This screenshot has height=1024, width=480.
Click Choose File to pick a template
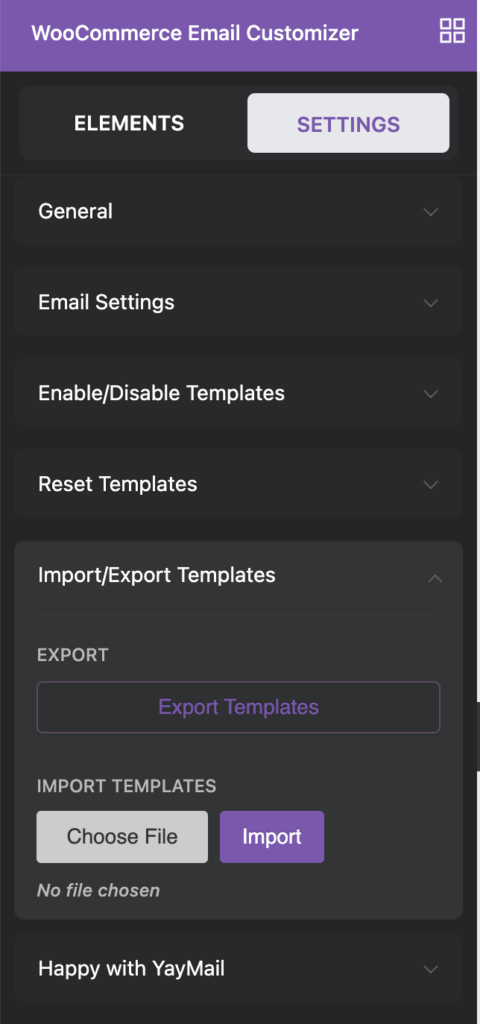pyautogui.click(x=122, y=837)
